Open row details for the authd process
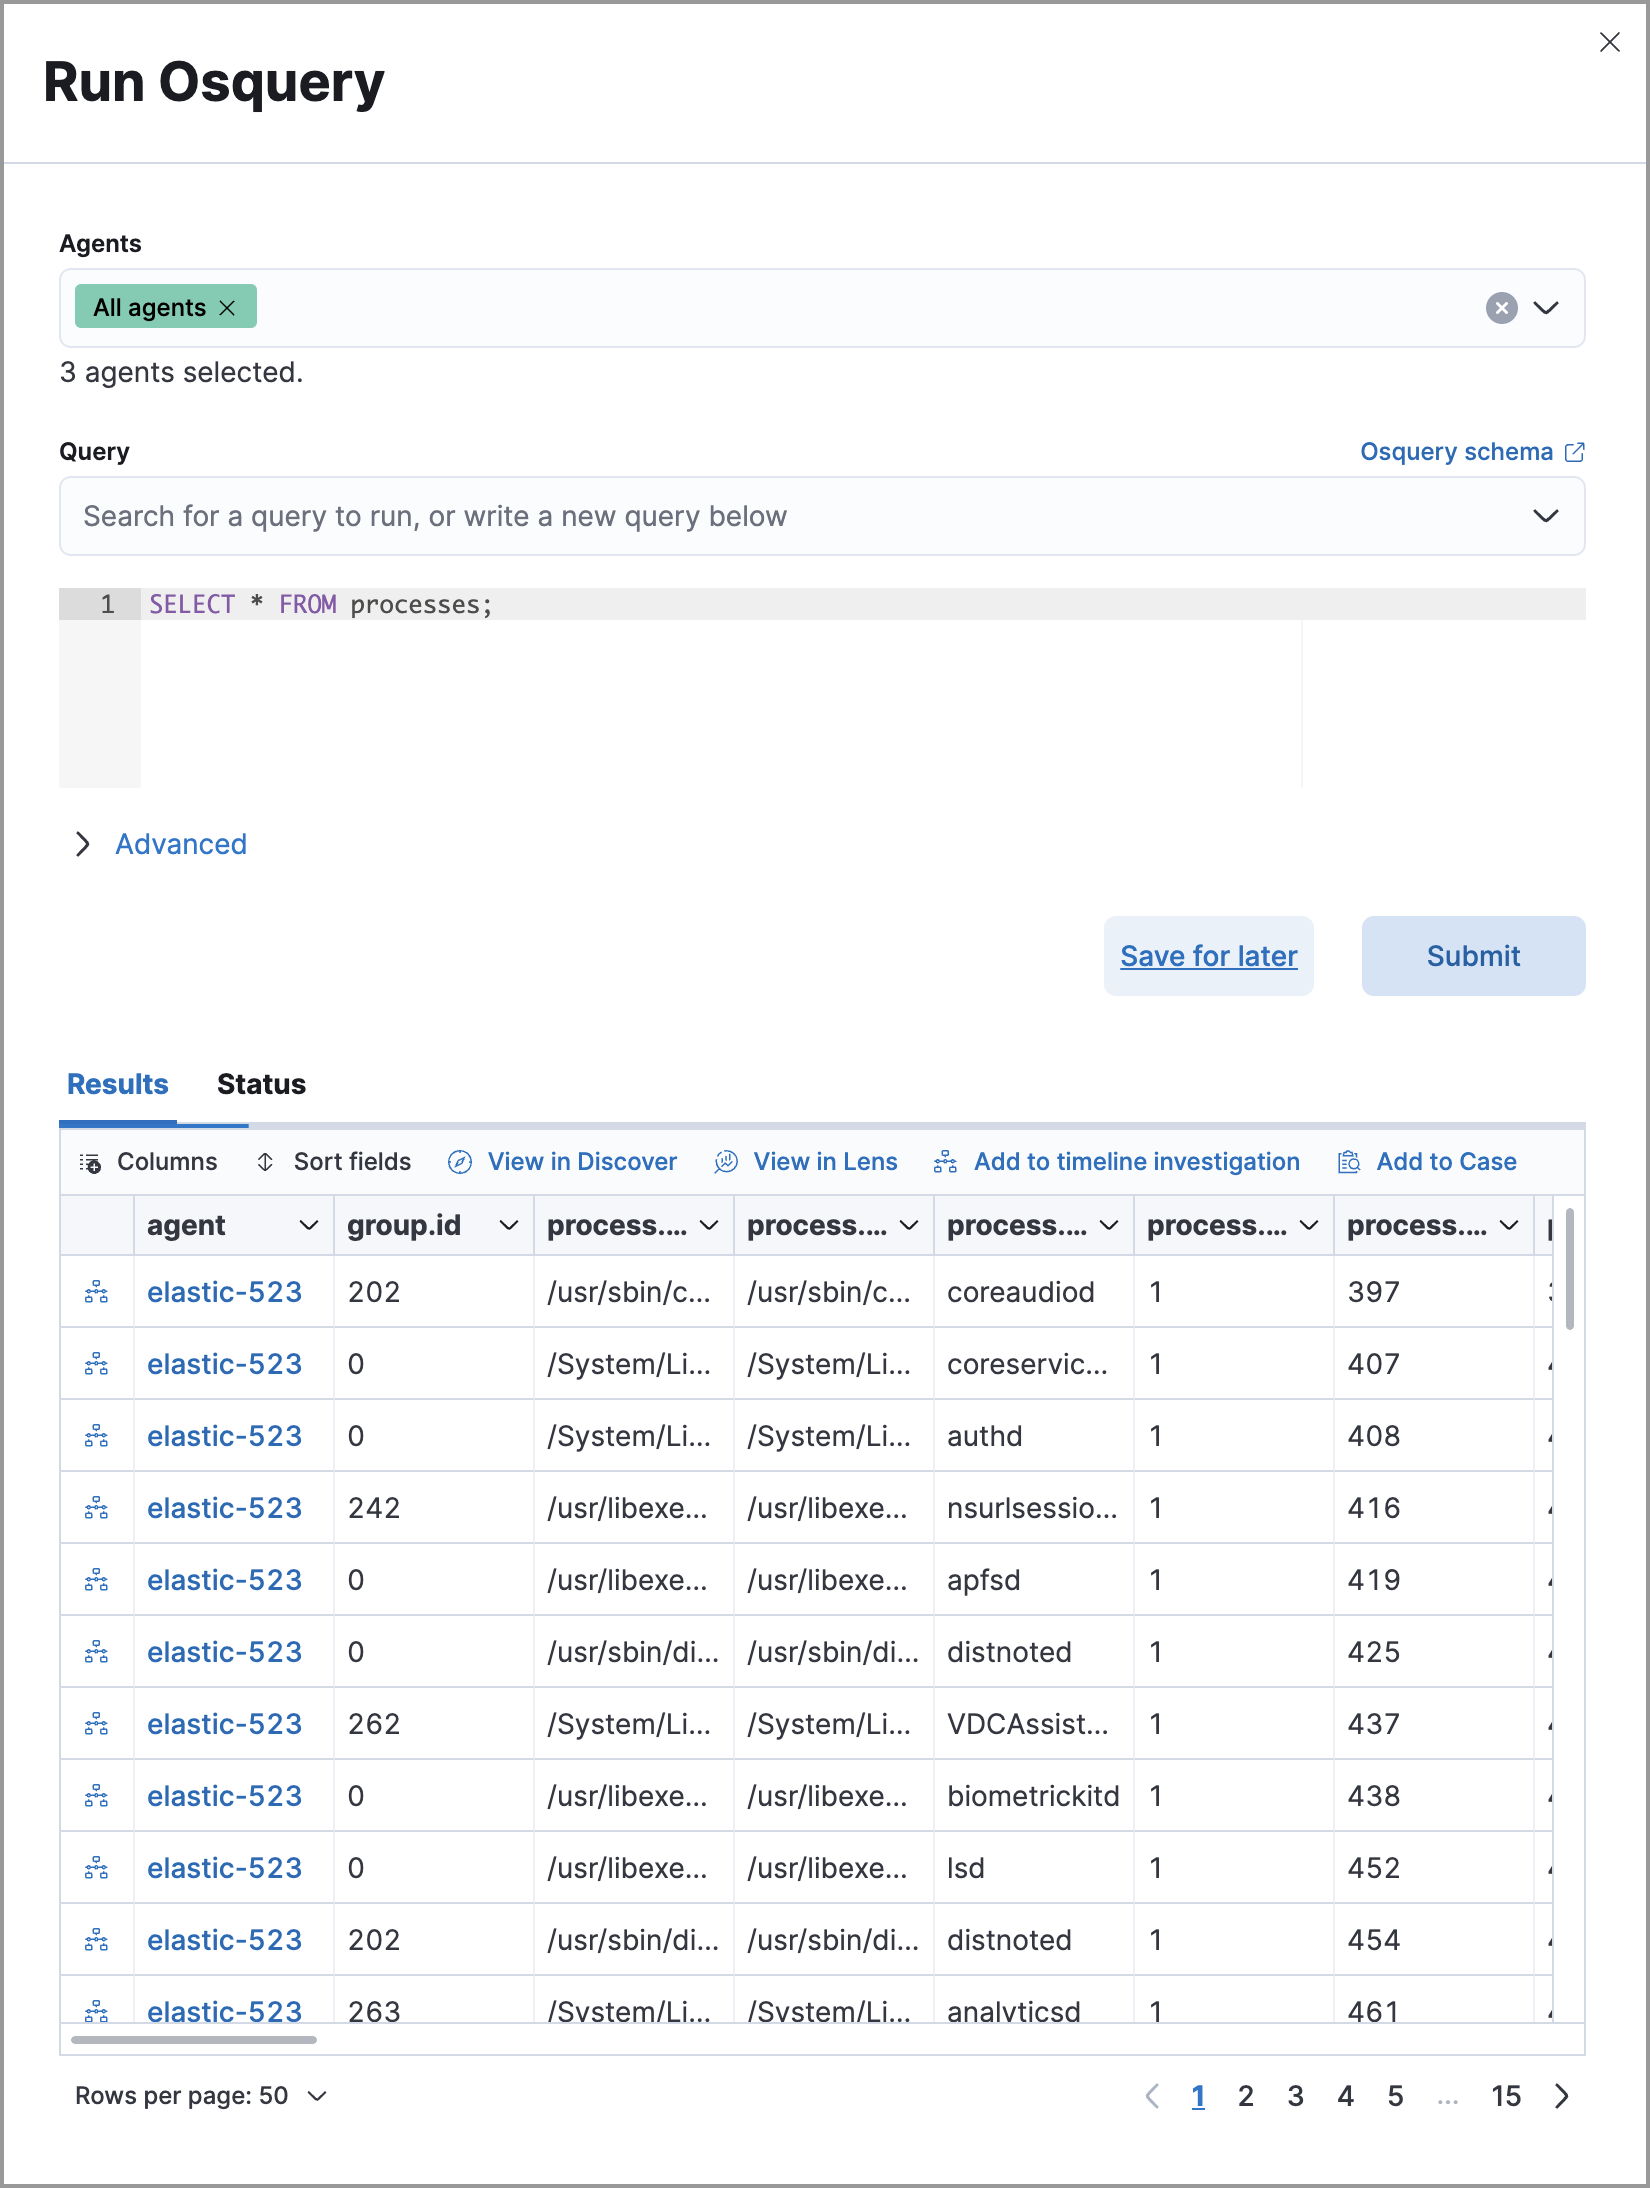This screenshot has height=2188, width=1650. click(x=96, y=1435)
